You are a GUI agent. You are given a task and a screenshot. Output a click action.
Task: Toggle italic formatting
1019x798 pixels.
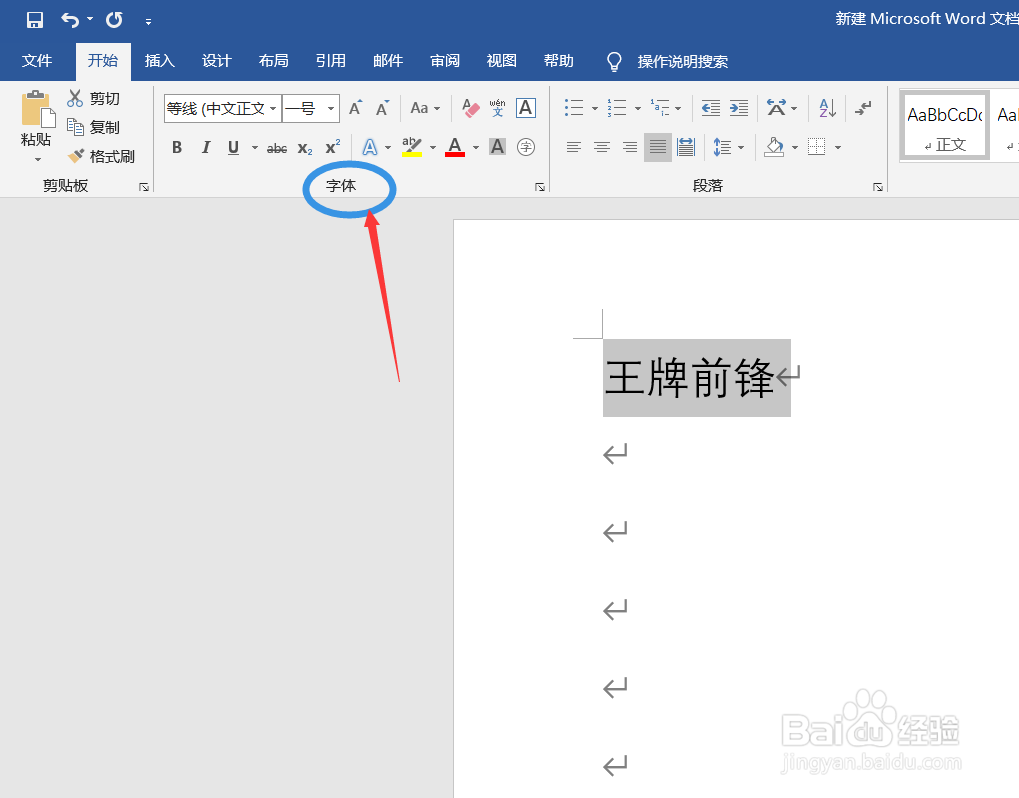(205, 148)
